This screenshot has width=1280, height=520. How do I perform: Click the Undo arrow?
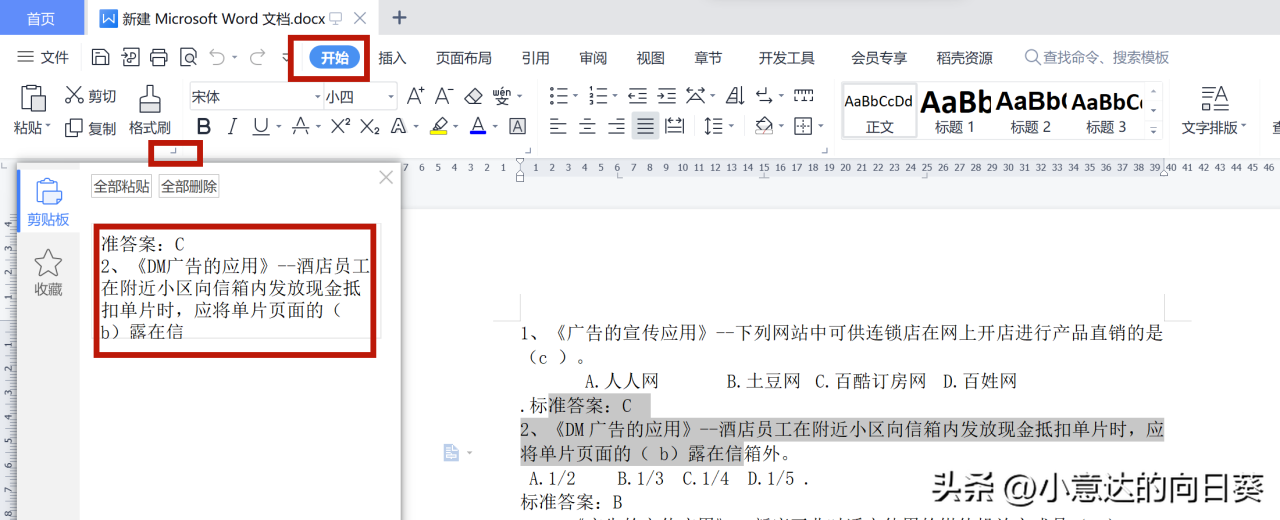(216, 58)
